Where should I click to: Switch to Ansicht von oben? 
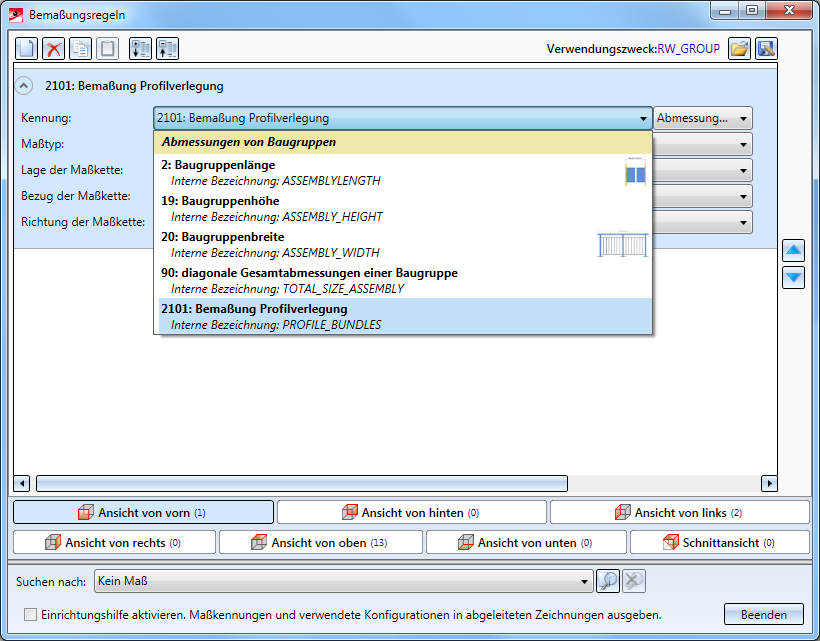[x=321, y=542]
